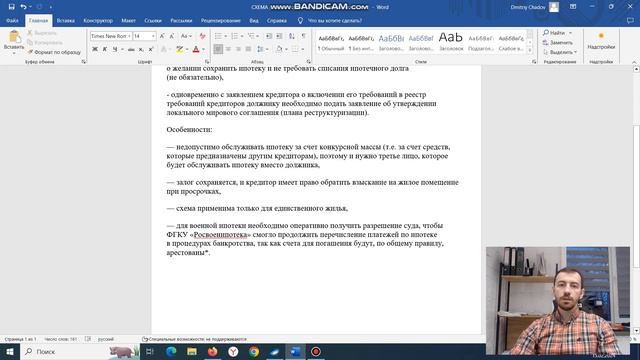Click the Format Painter (Формат по образцу) button
This screenshot has height=360, width=640.
click(54, 52)
